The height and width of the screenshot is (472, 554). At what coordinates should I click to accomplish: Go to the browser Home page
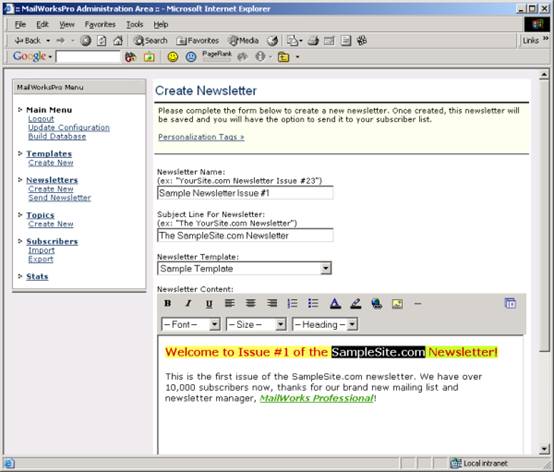118,41
